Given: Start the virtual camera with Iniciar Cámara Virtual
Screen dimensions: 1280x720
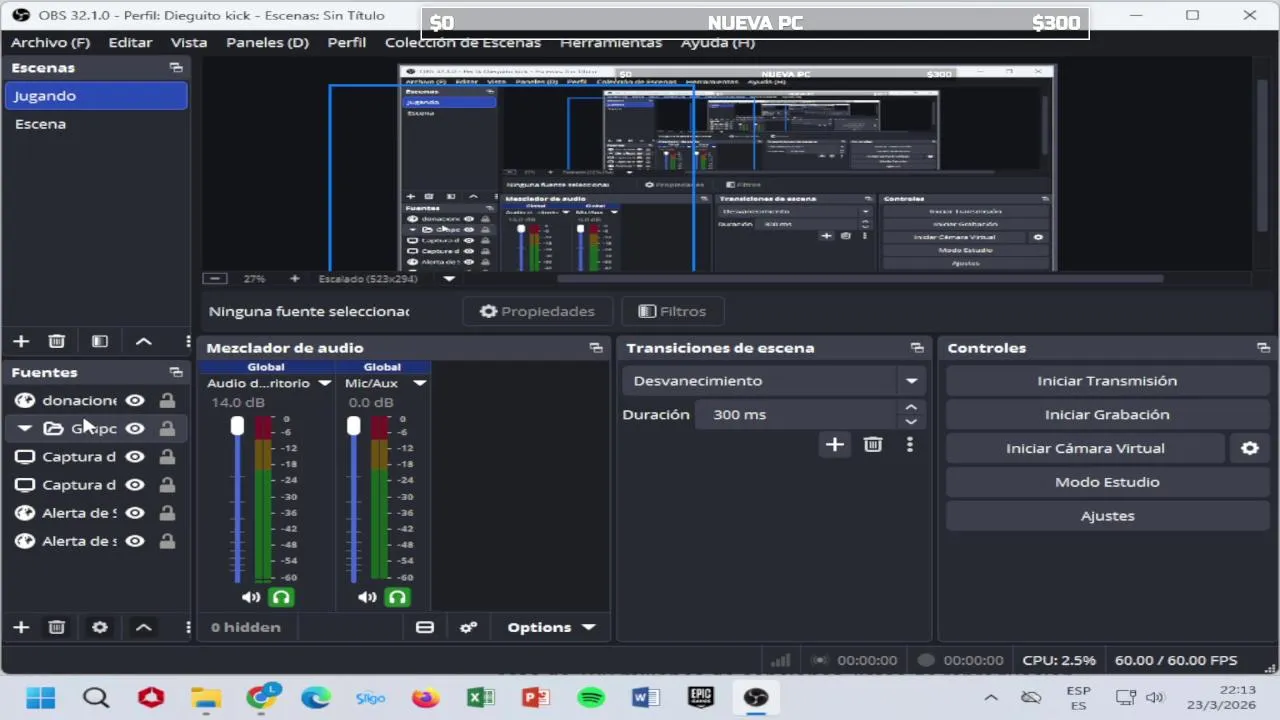Looking at the screenshot, I should 1085,448.
